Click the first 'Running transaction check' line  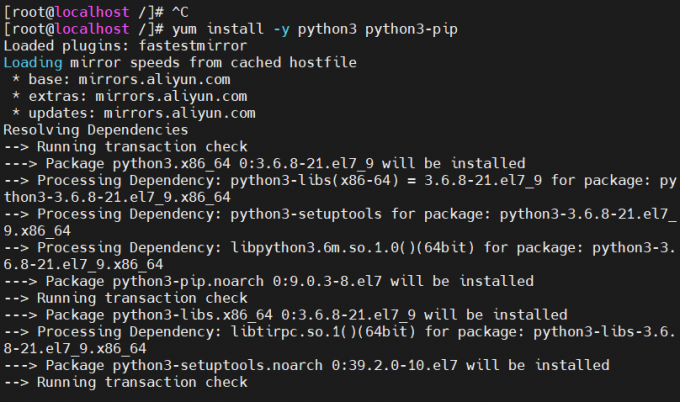126,147
